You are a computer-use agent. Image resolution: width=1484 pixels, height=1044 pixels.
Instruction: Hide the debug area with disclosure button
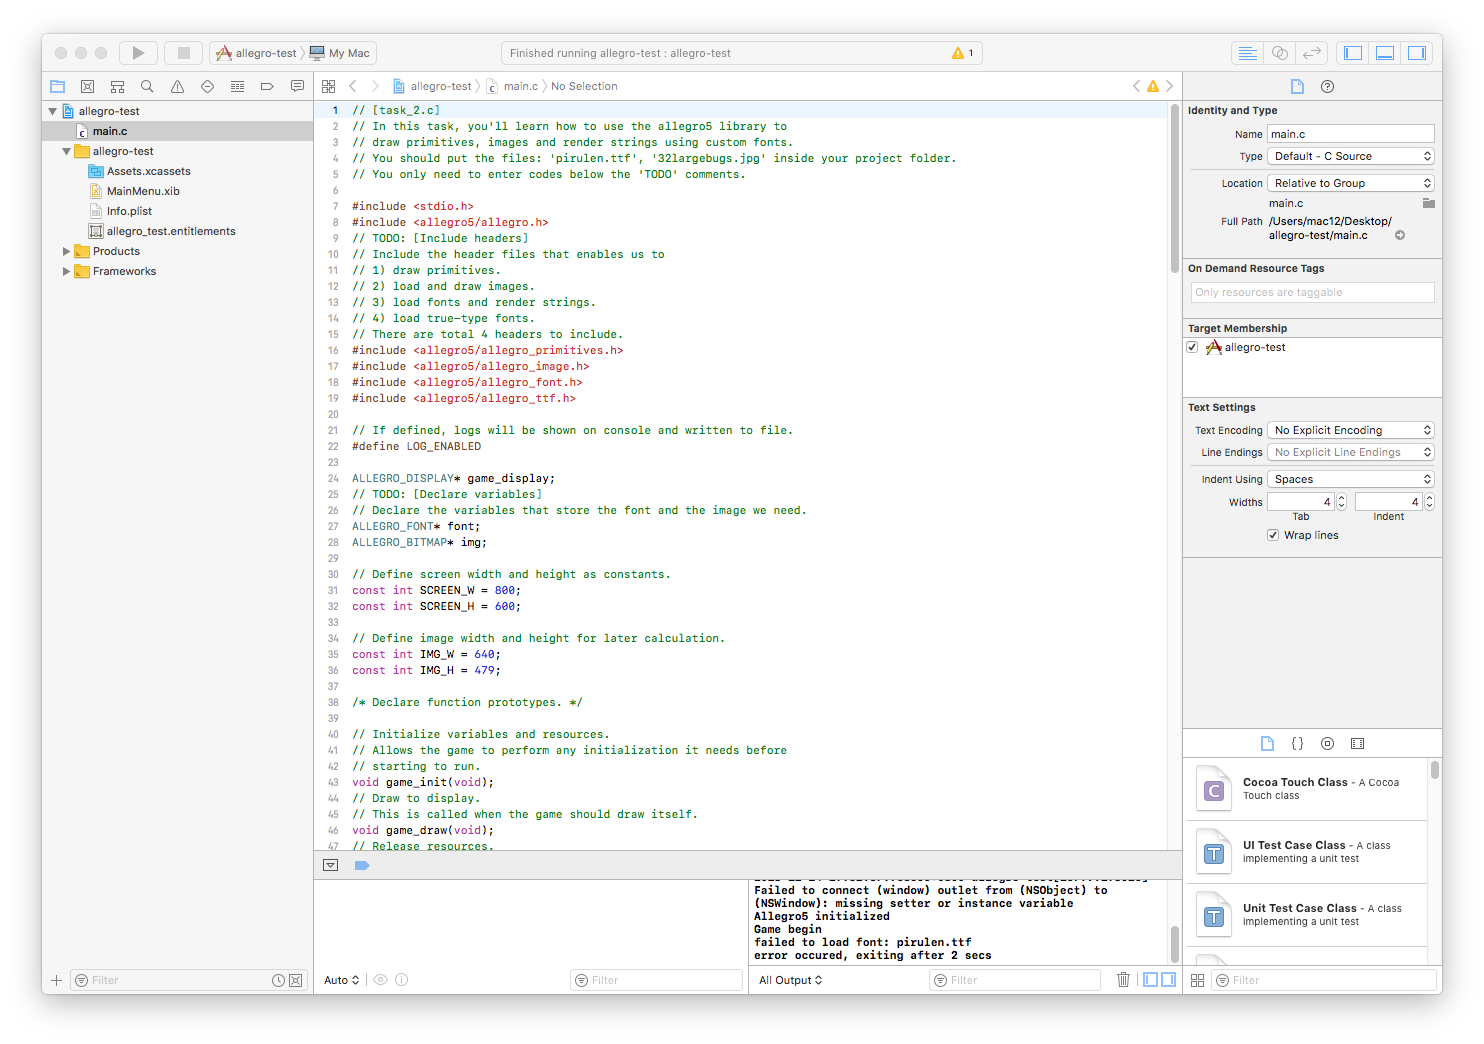pos(331,865)
